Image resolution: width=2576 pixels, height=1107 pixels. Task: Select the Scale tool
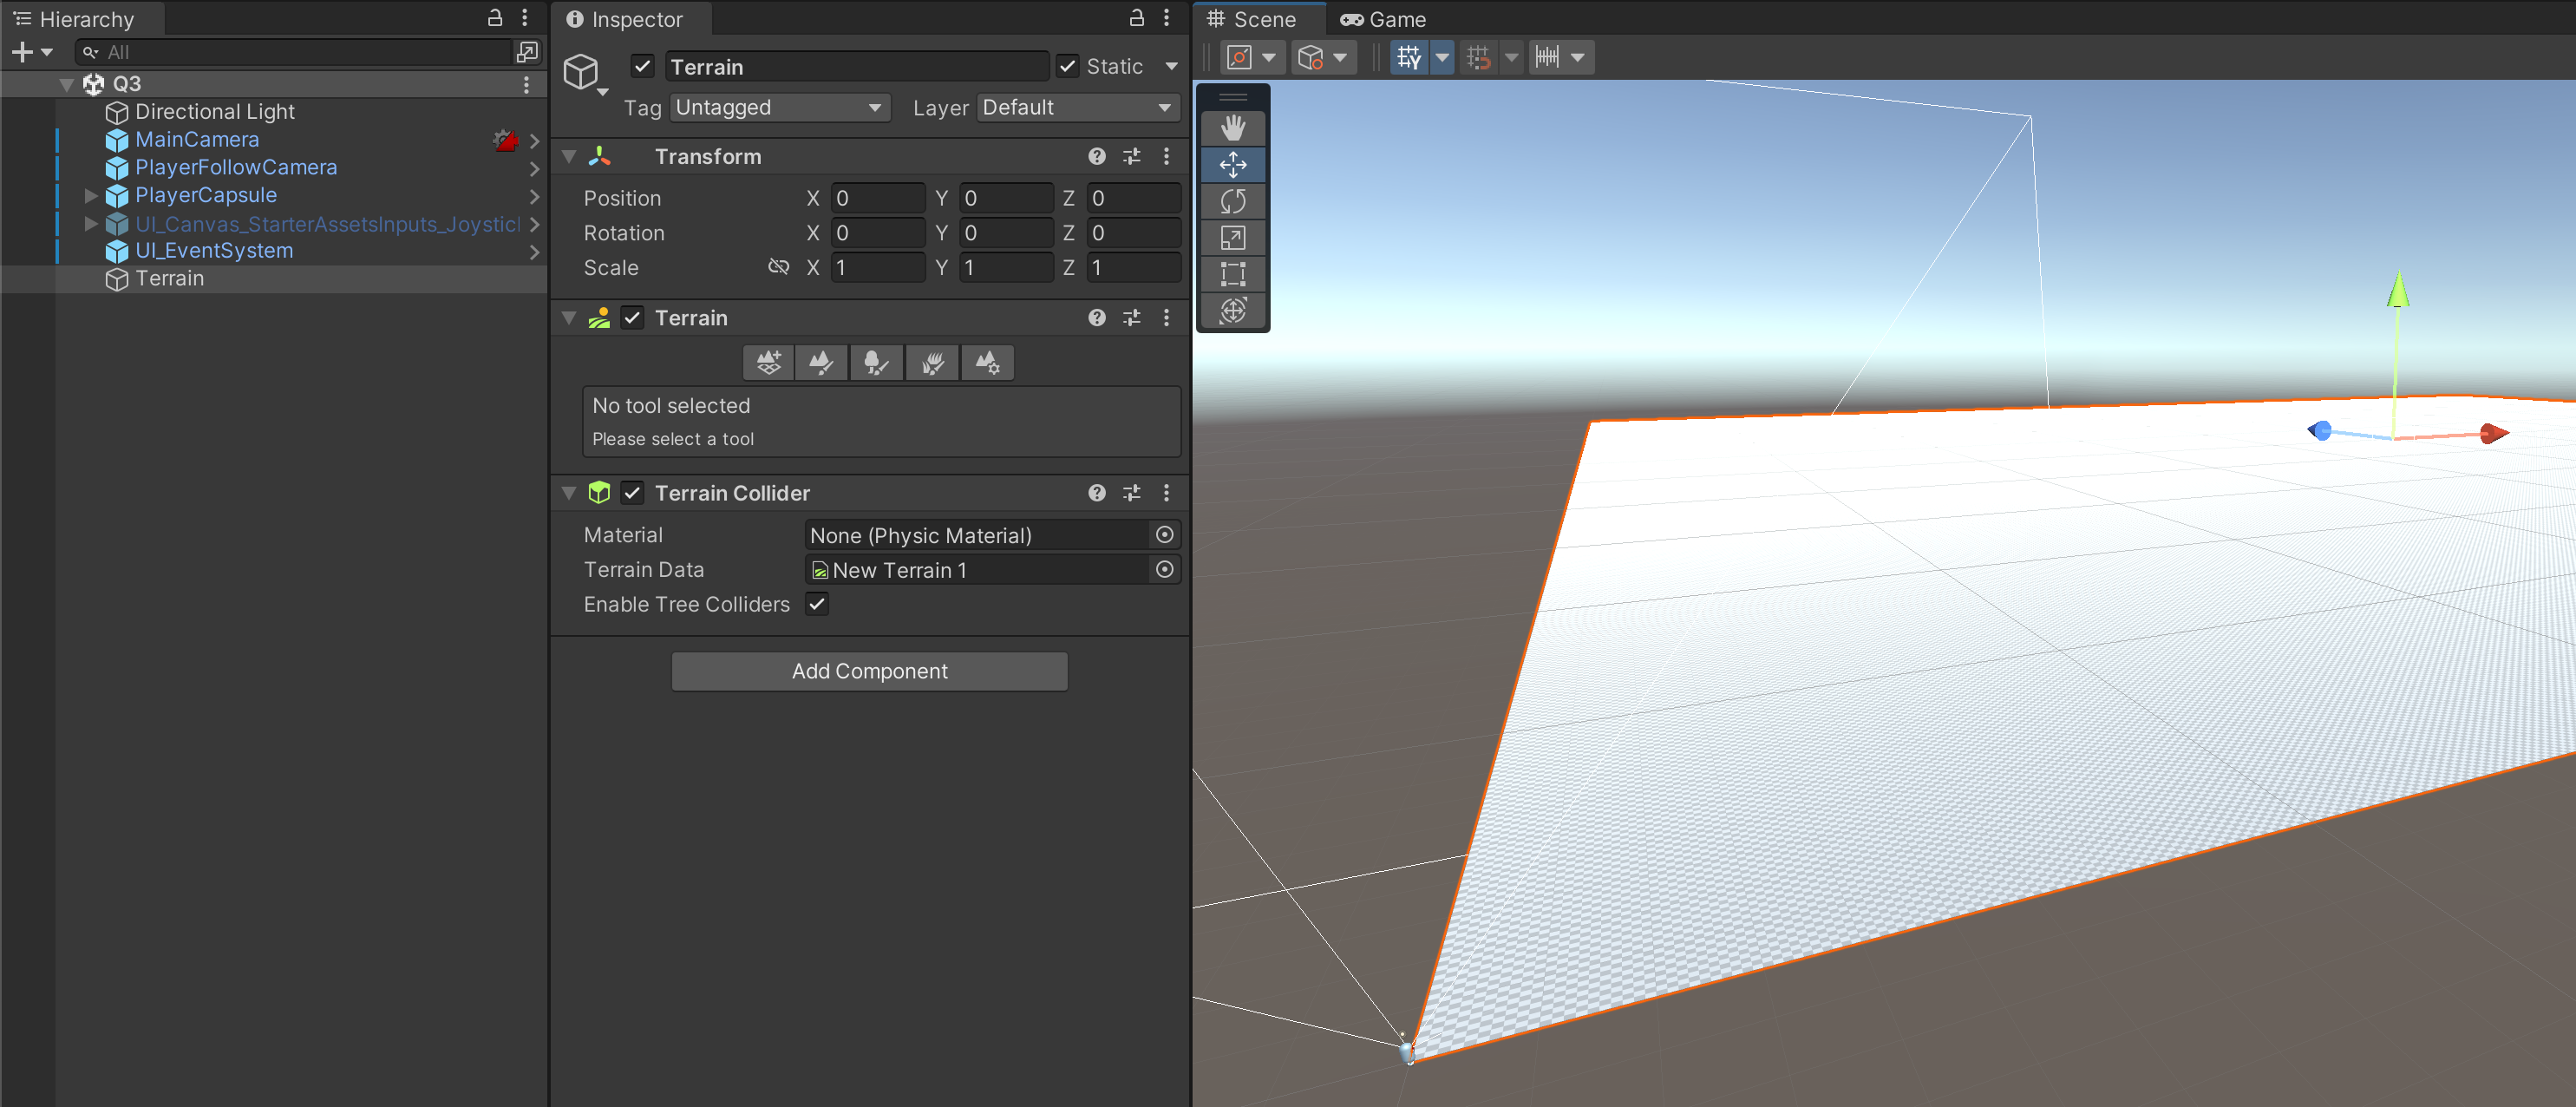(1232, 238)
